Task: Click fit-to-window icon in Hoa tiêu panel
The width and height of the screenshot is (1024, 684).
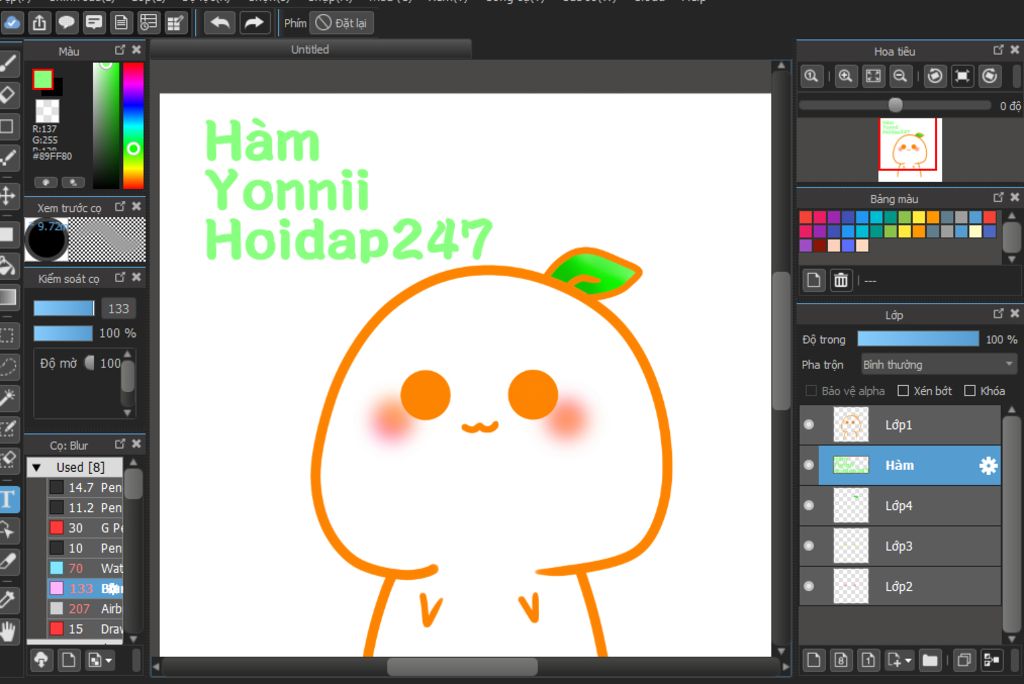Action: tap(873, 76)
